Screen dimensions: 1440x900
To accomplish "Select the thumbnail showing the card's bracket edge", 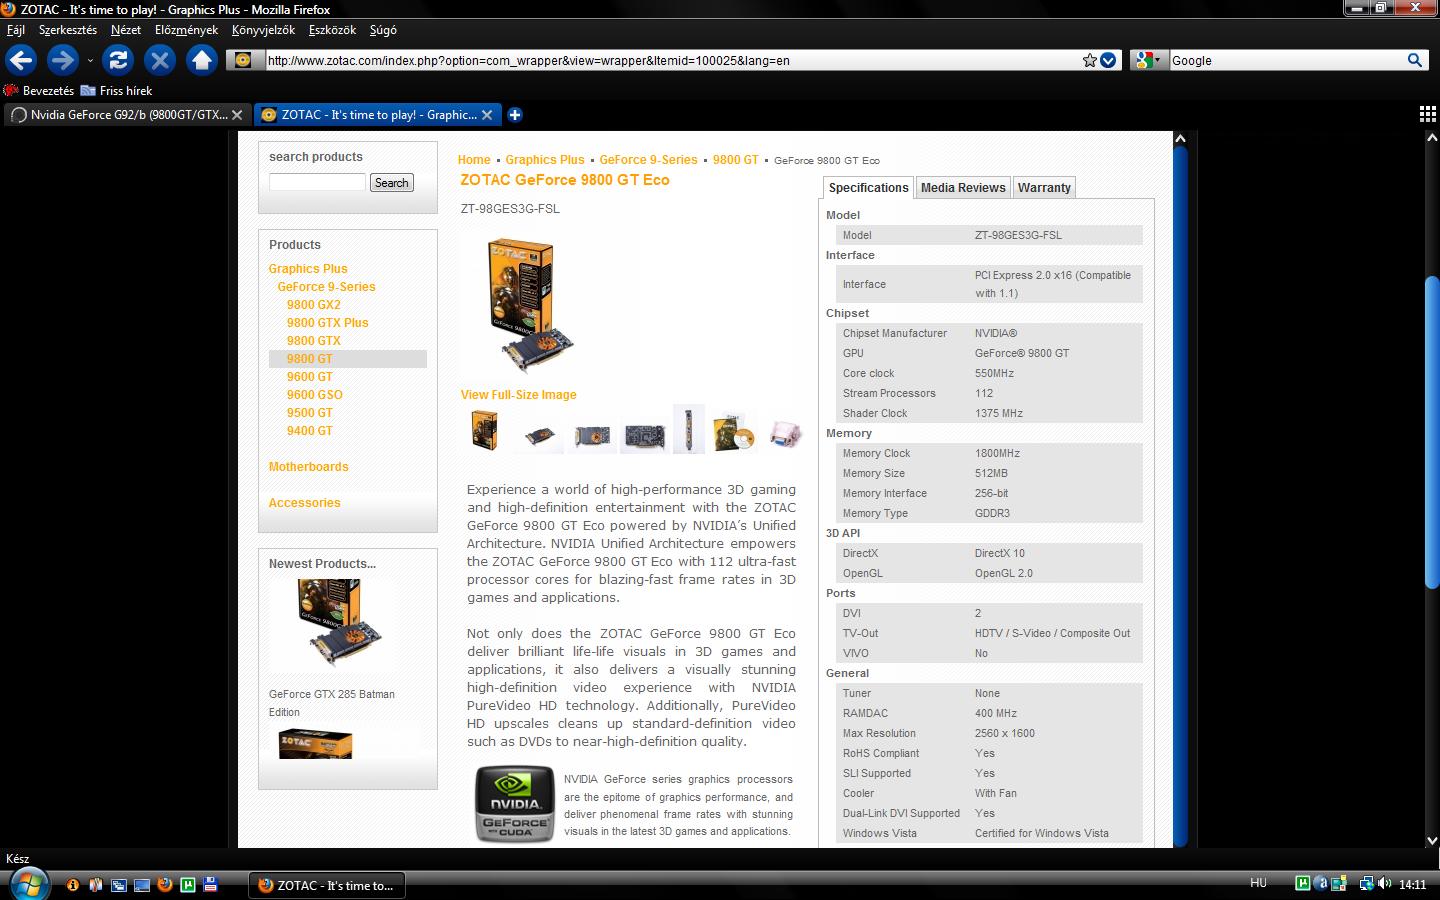I will click(688, 429).
